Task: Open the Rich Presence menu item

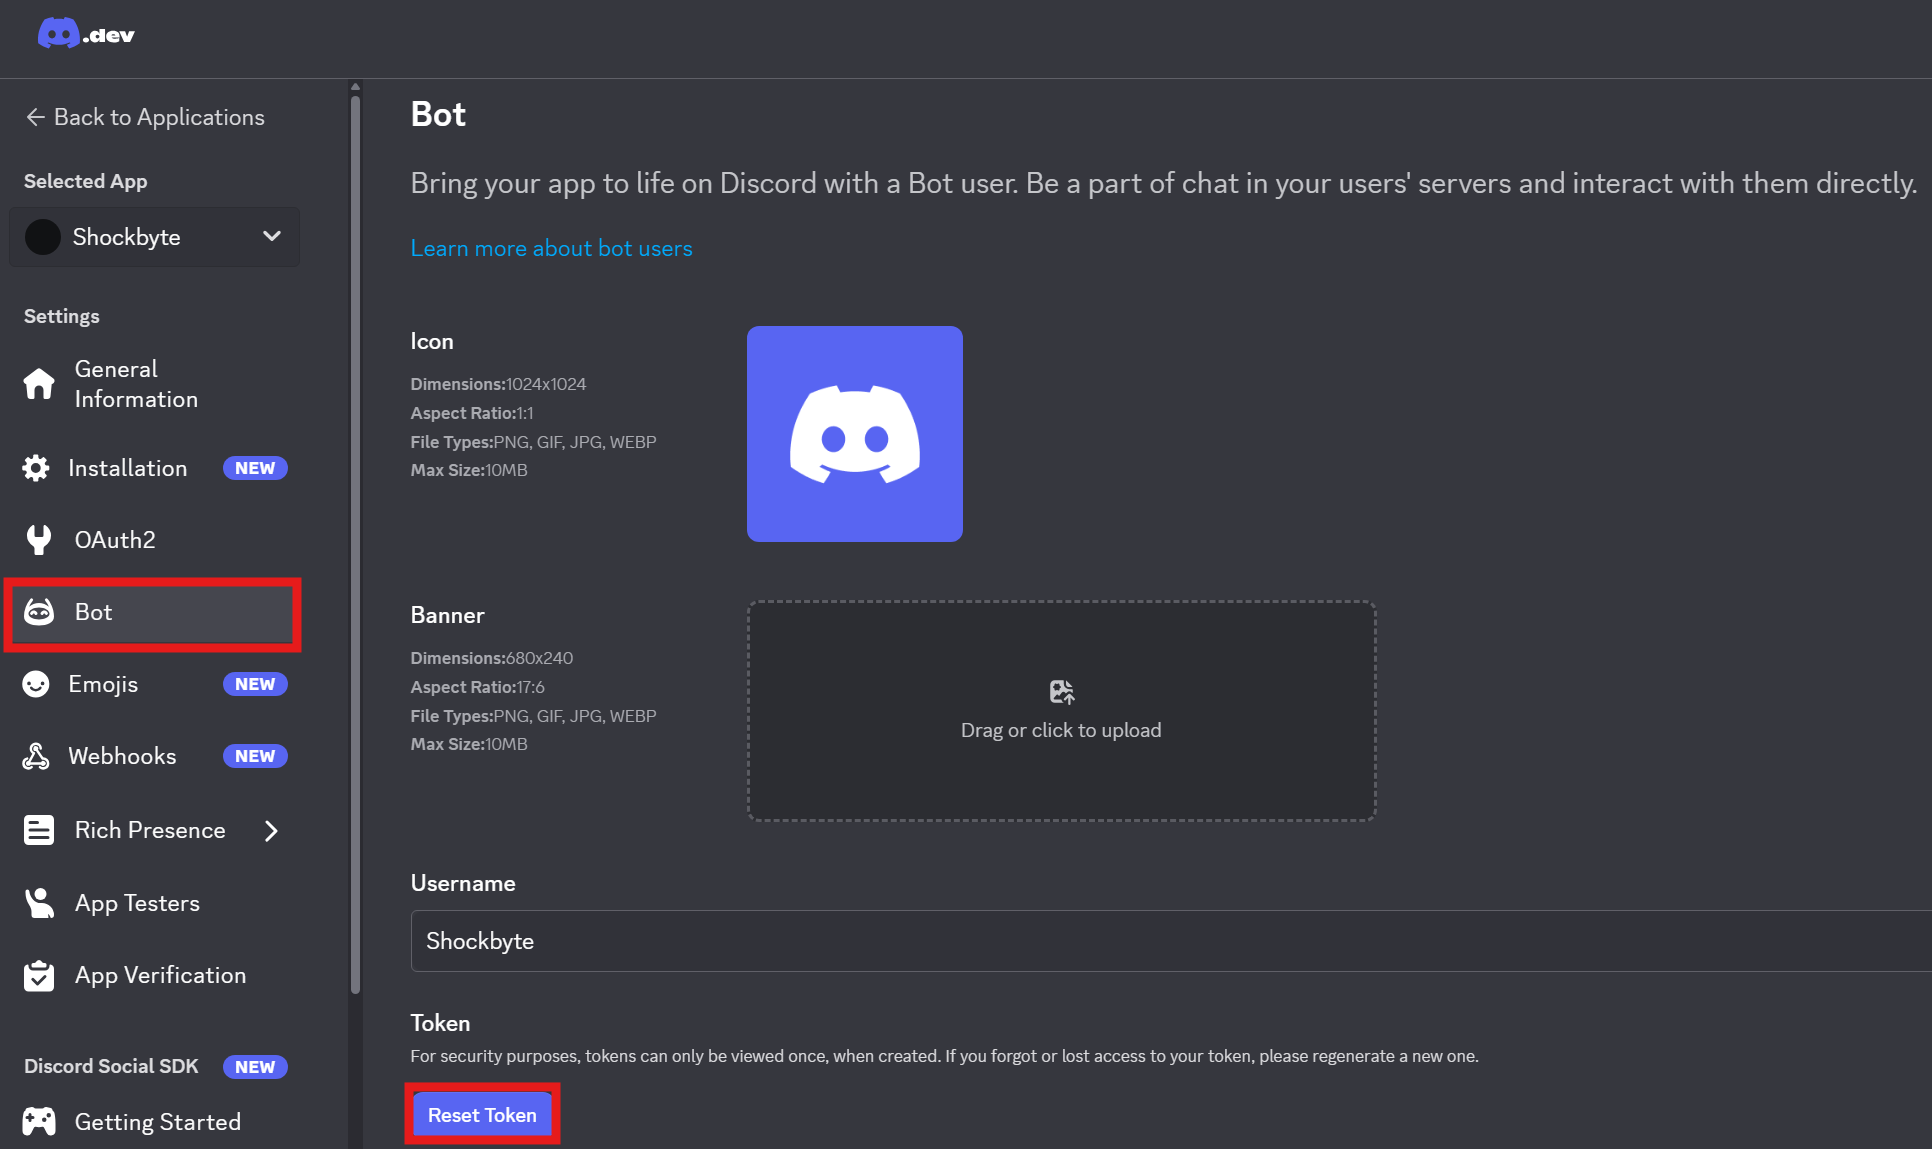Action: (150, 831)
